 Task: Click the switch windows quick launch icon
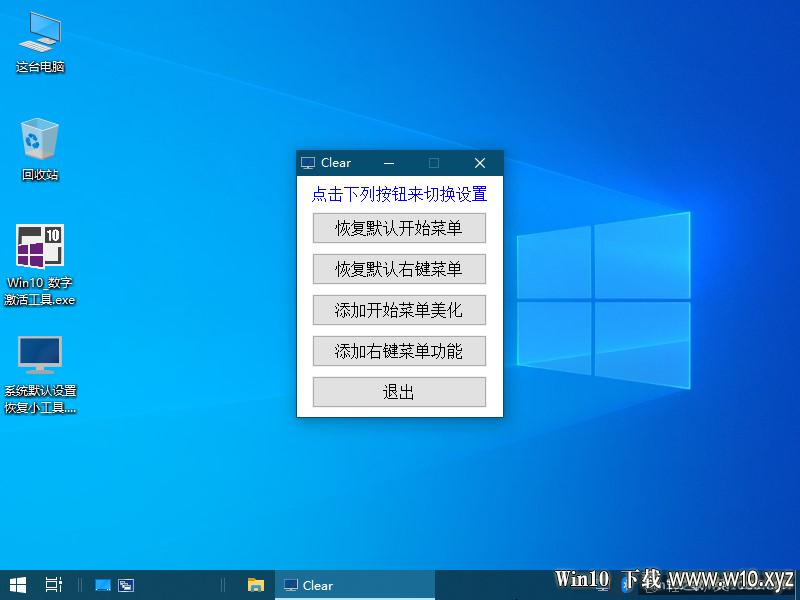point(126,585)
